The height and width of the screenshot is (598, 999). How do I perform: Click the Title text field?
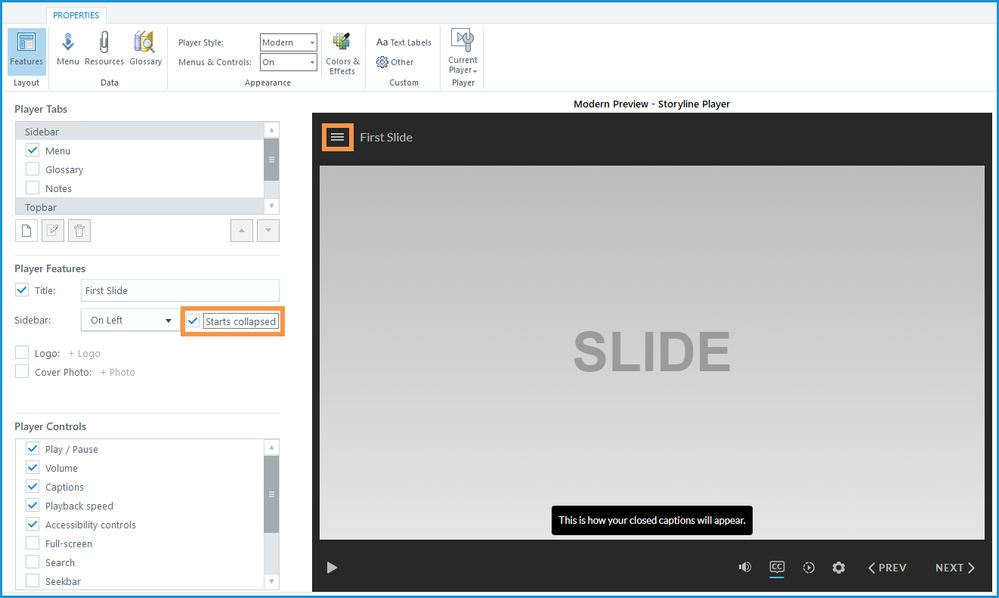[180, 291]
